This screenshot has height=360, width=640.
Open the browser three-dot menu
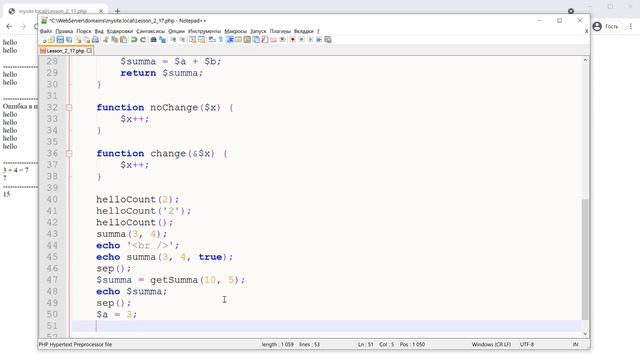(x=631, y=27)
